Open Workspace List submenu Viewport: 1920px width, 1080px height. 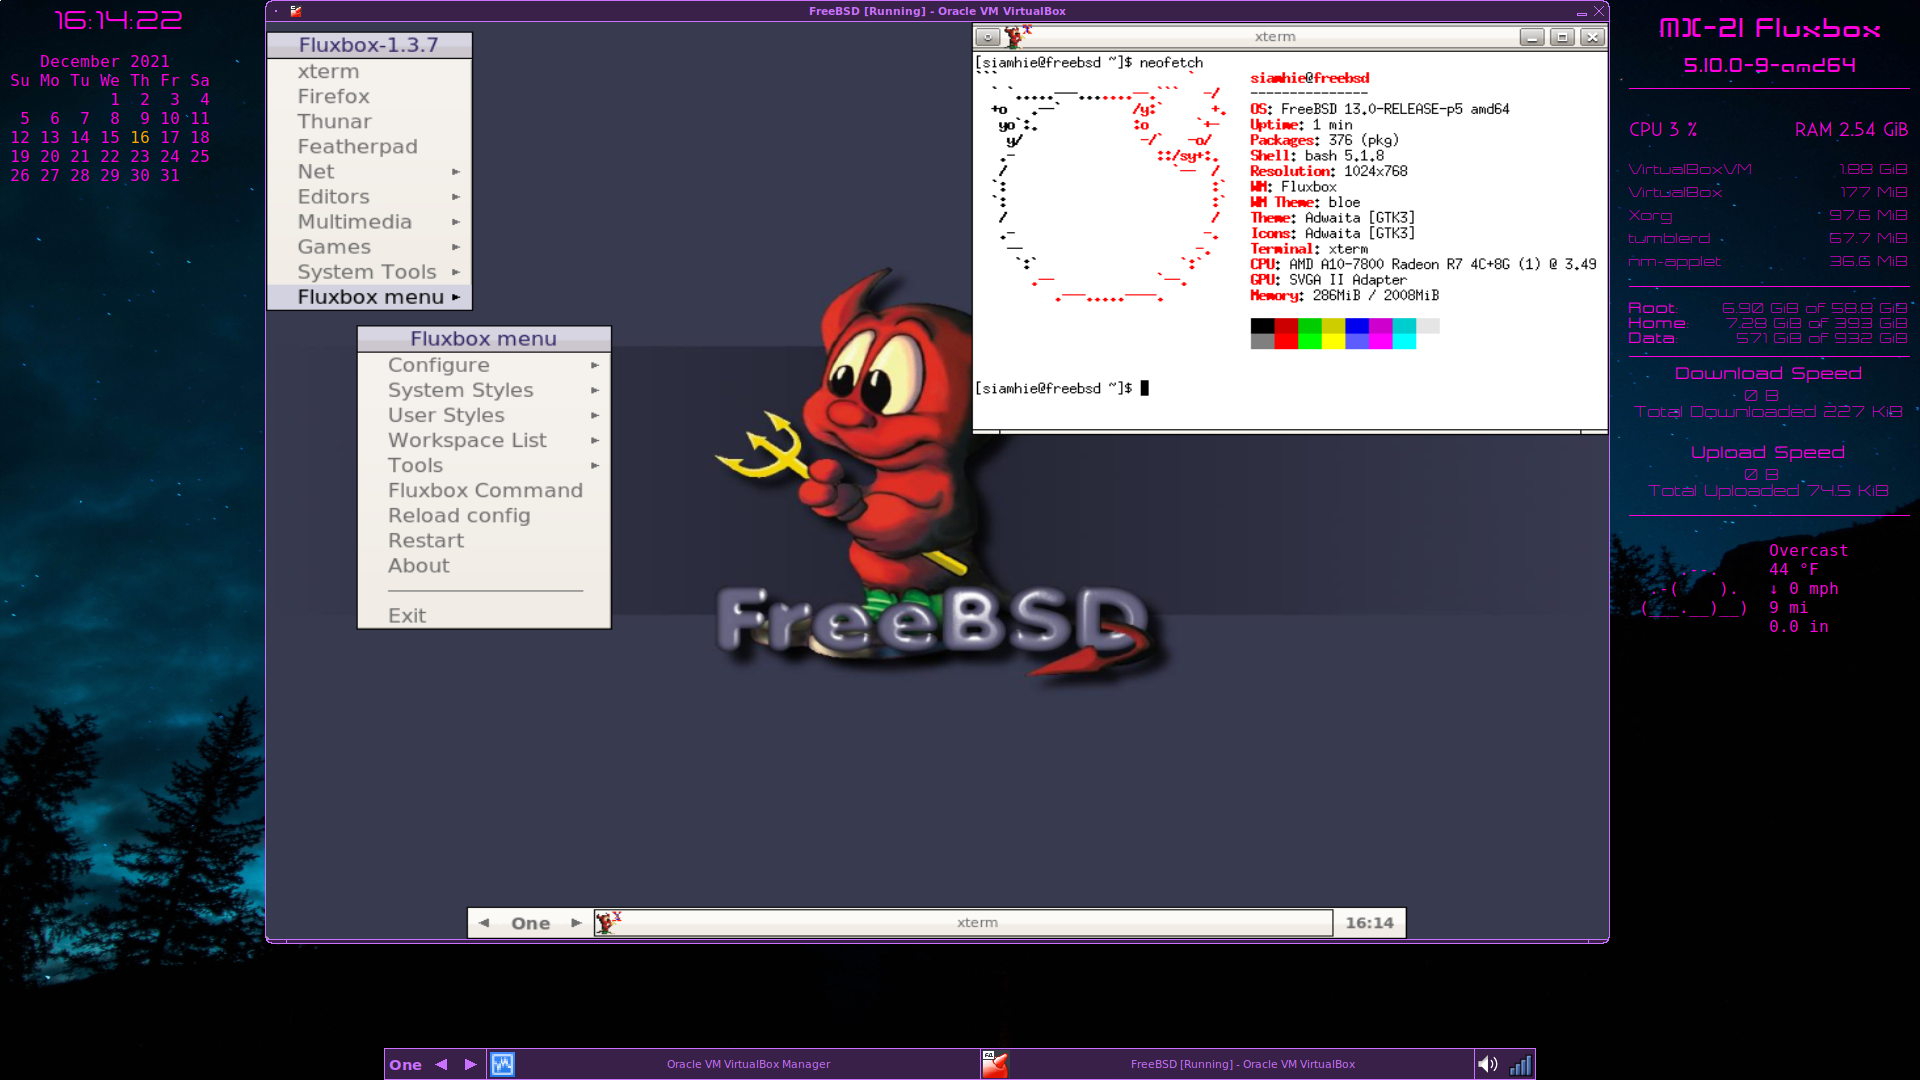[x=484, y=440]
